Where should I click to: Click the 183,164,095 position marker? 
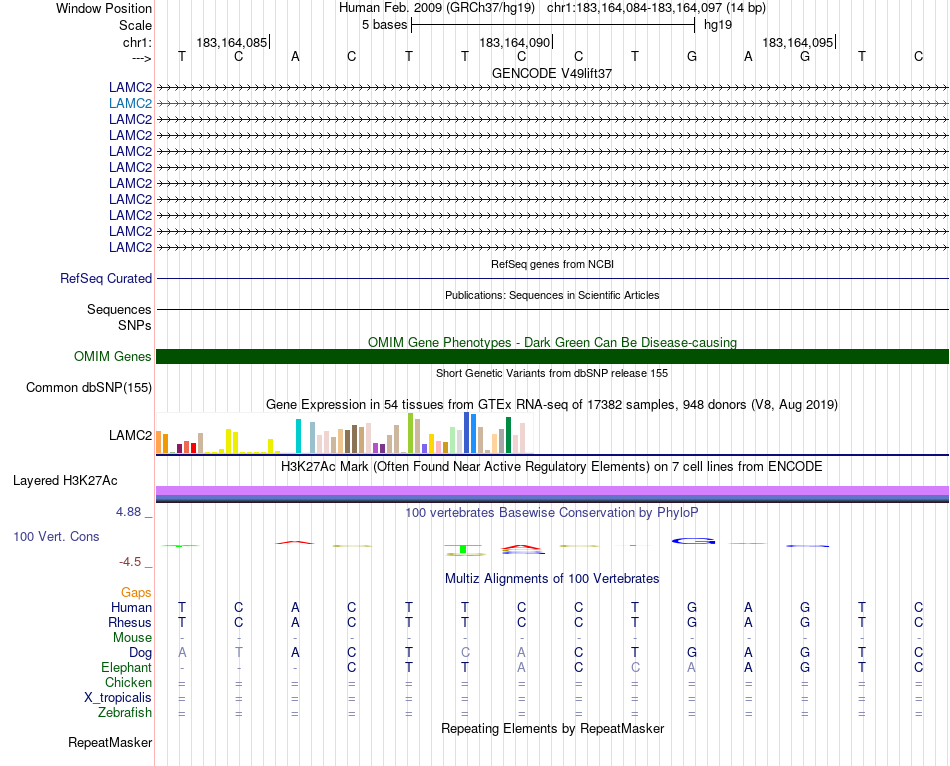[798, 42]
